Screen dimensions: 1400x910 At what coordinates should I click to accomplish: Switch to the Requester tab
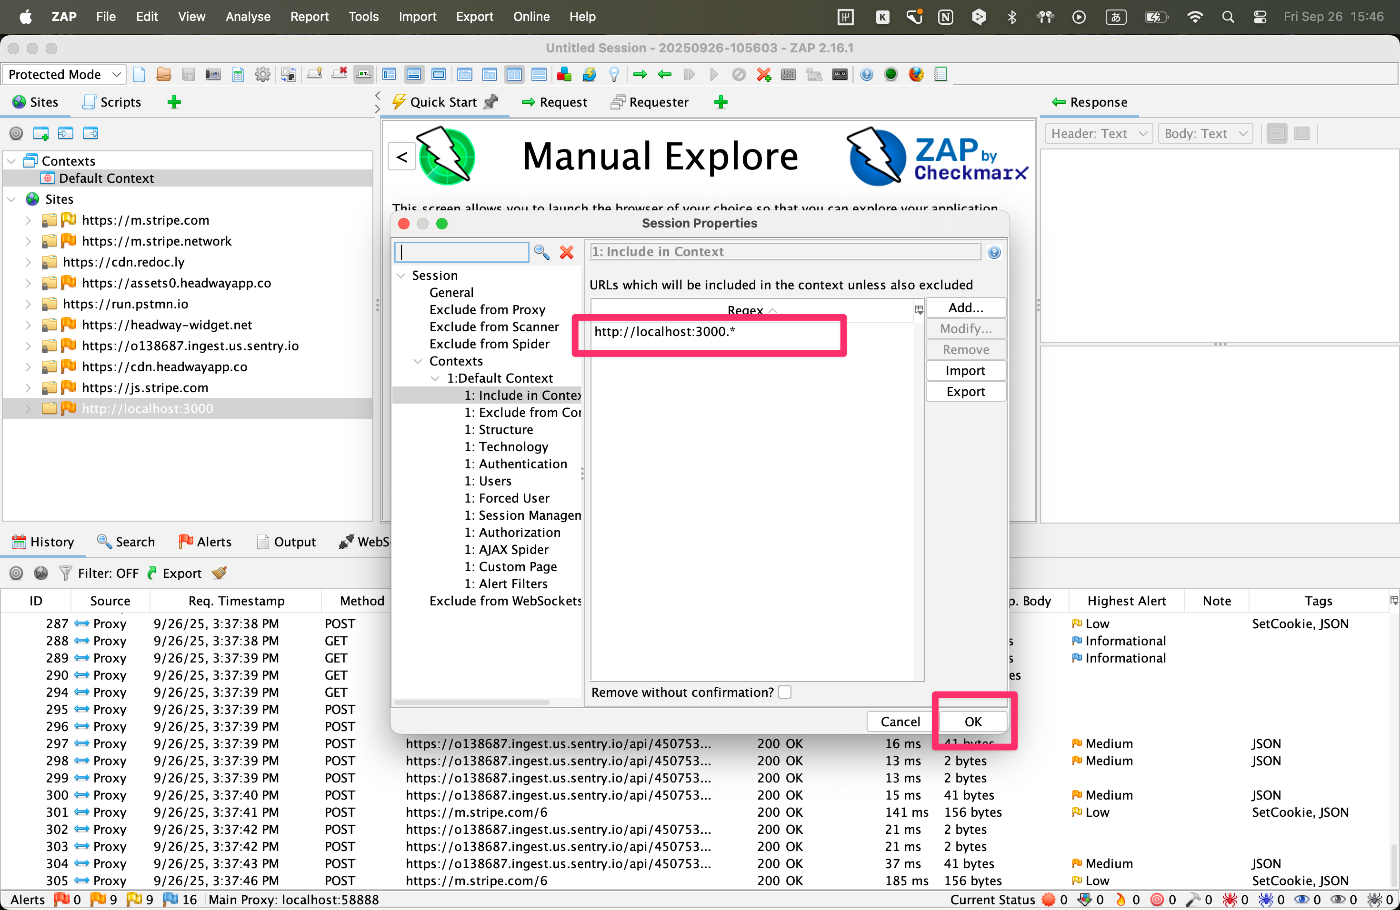tap(649, 102)
